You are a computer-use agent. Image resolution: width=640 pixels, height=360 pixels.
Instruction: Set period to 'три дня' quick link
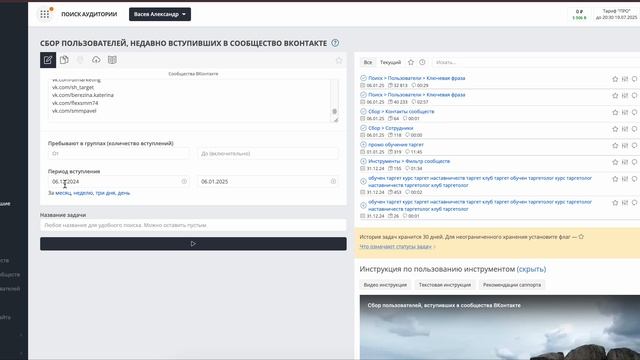(x=105, y=193)
